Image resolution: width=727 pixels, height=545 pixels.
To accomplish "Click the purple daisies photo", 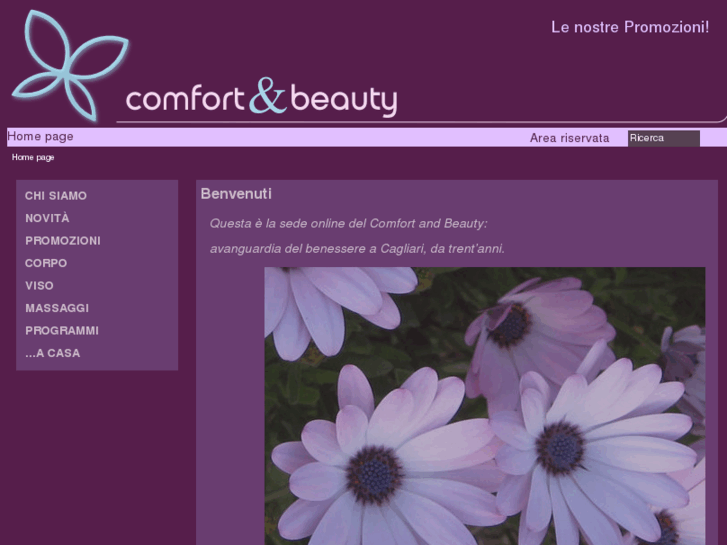I will [485, 406].
